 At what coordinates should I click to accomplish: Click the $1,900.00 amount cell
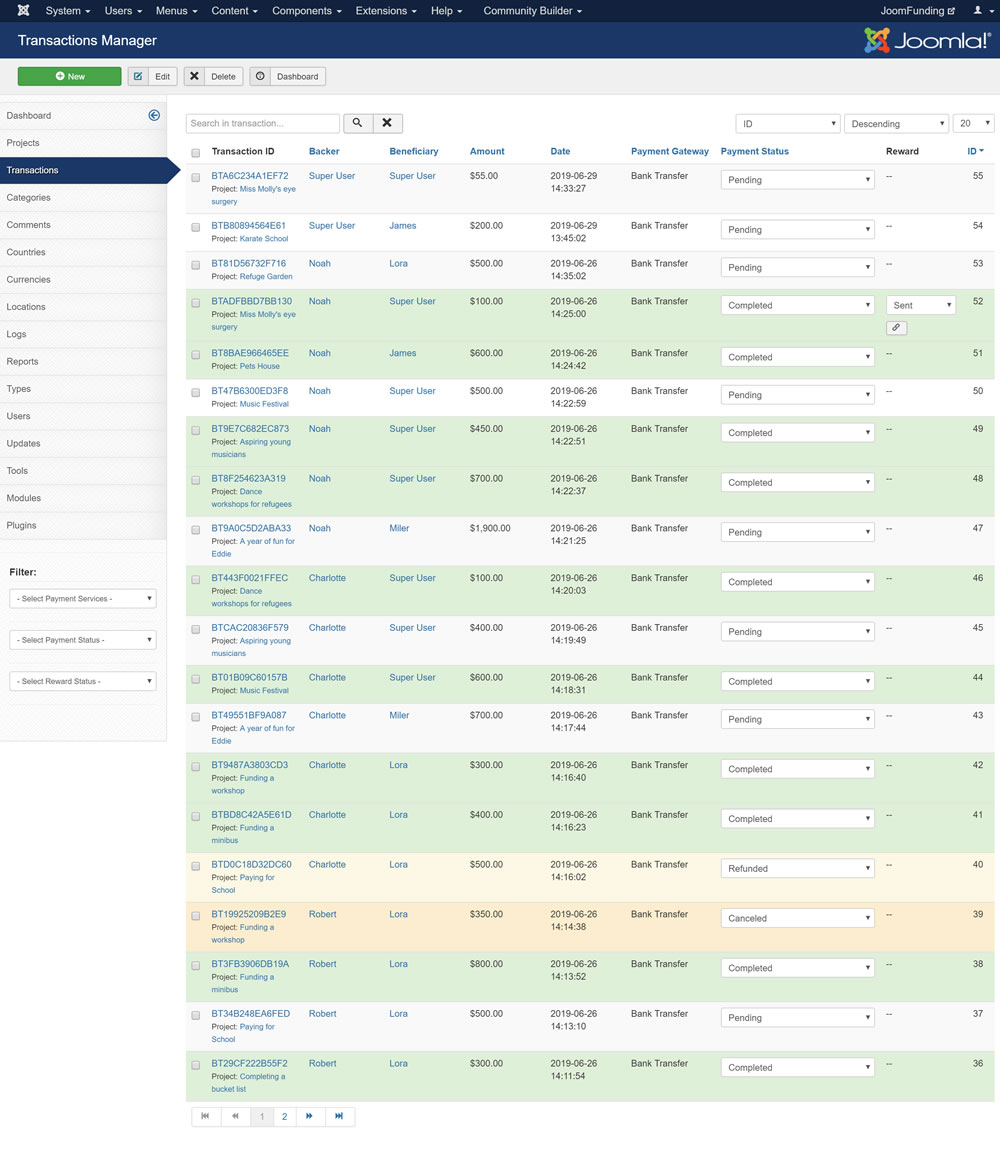490,528
